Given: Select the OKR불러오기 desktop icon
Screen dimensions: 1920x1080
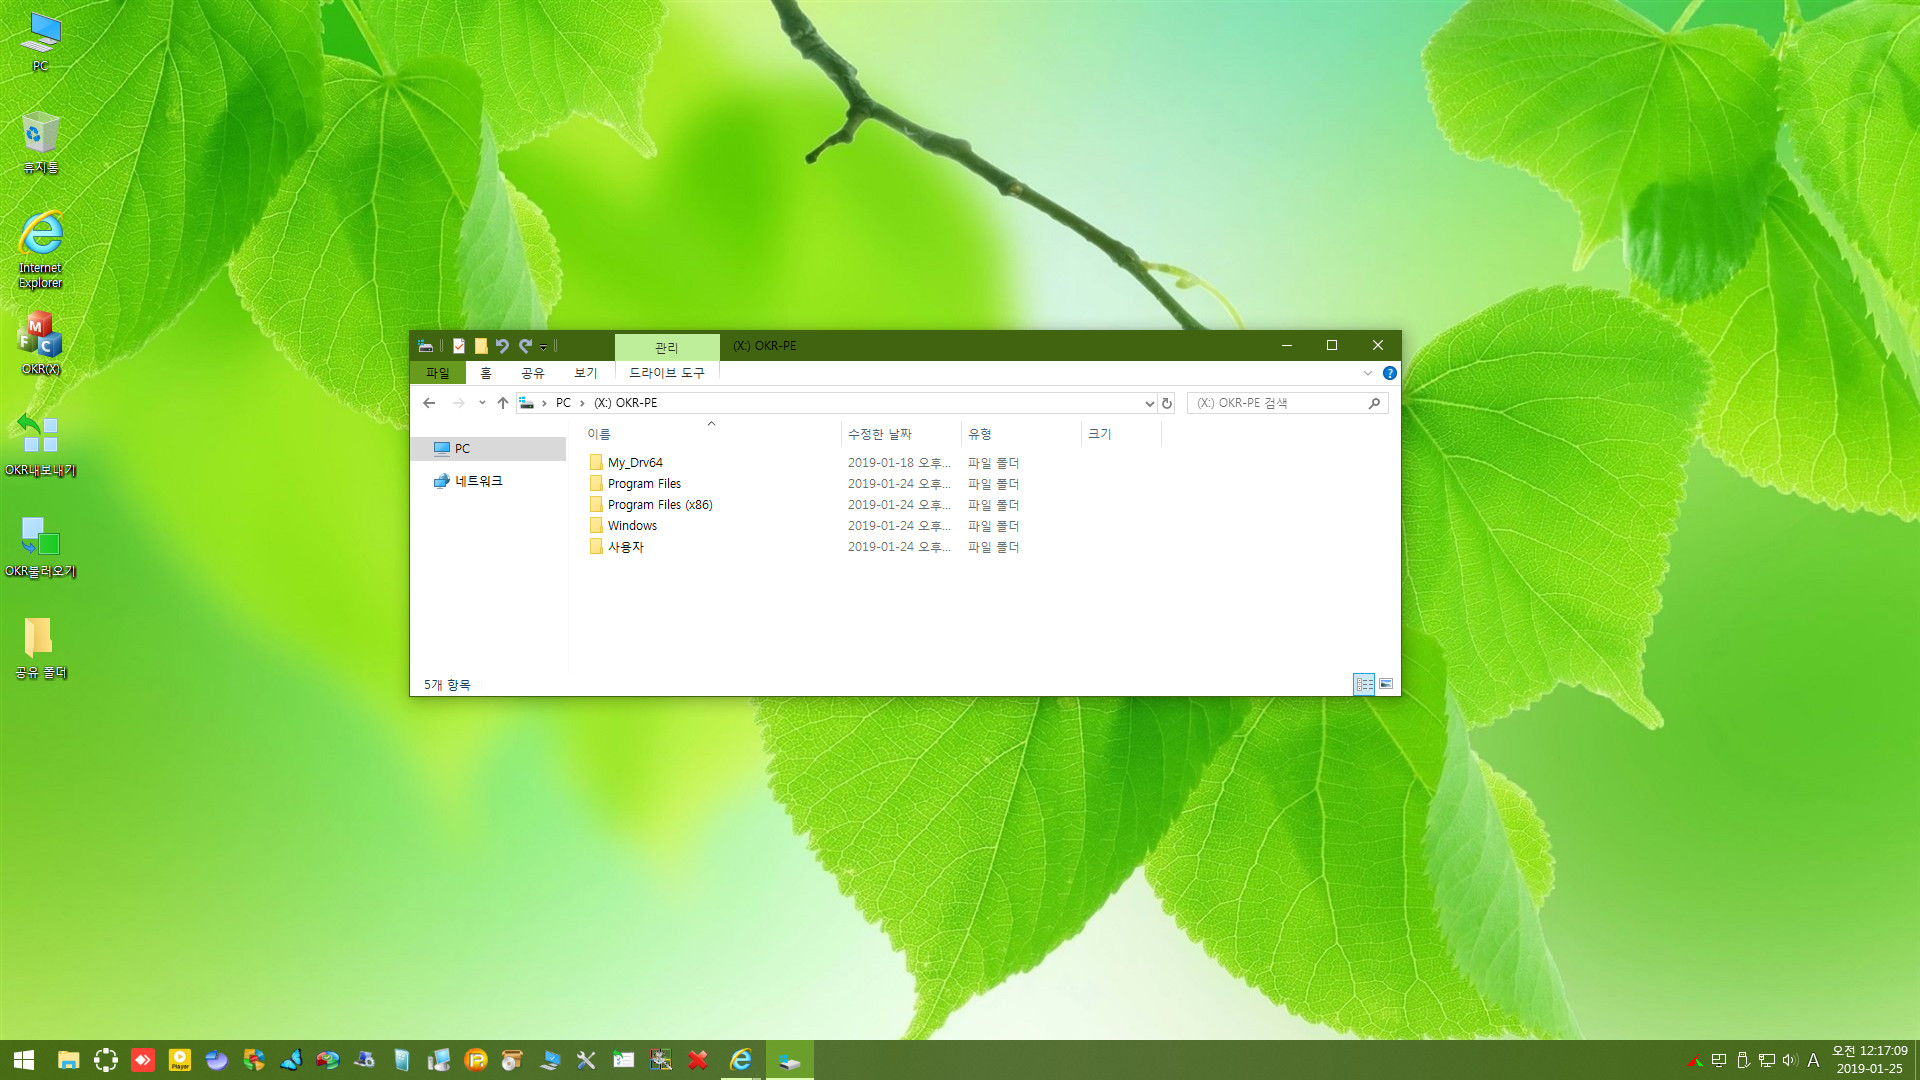Looking at the screenshot, I should (40, 547).
